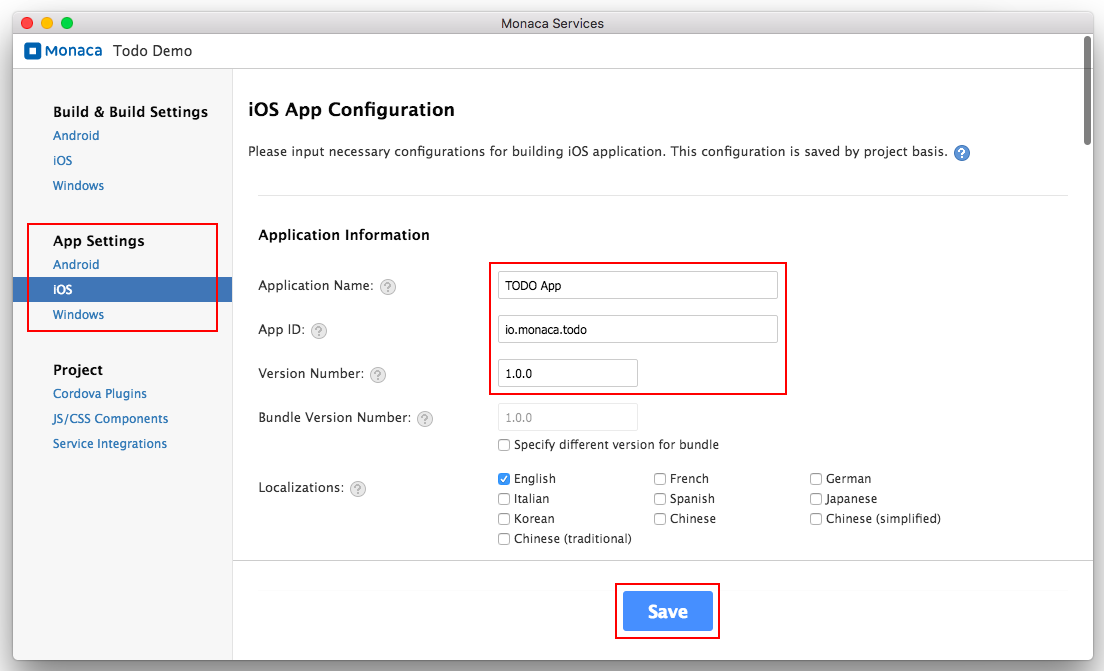Enable 'Specify different version for bundle' checkbox

504,445
